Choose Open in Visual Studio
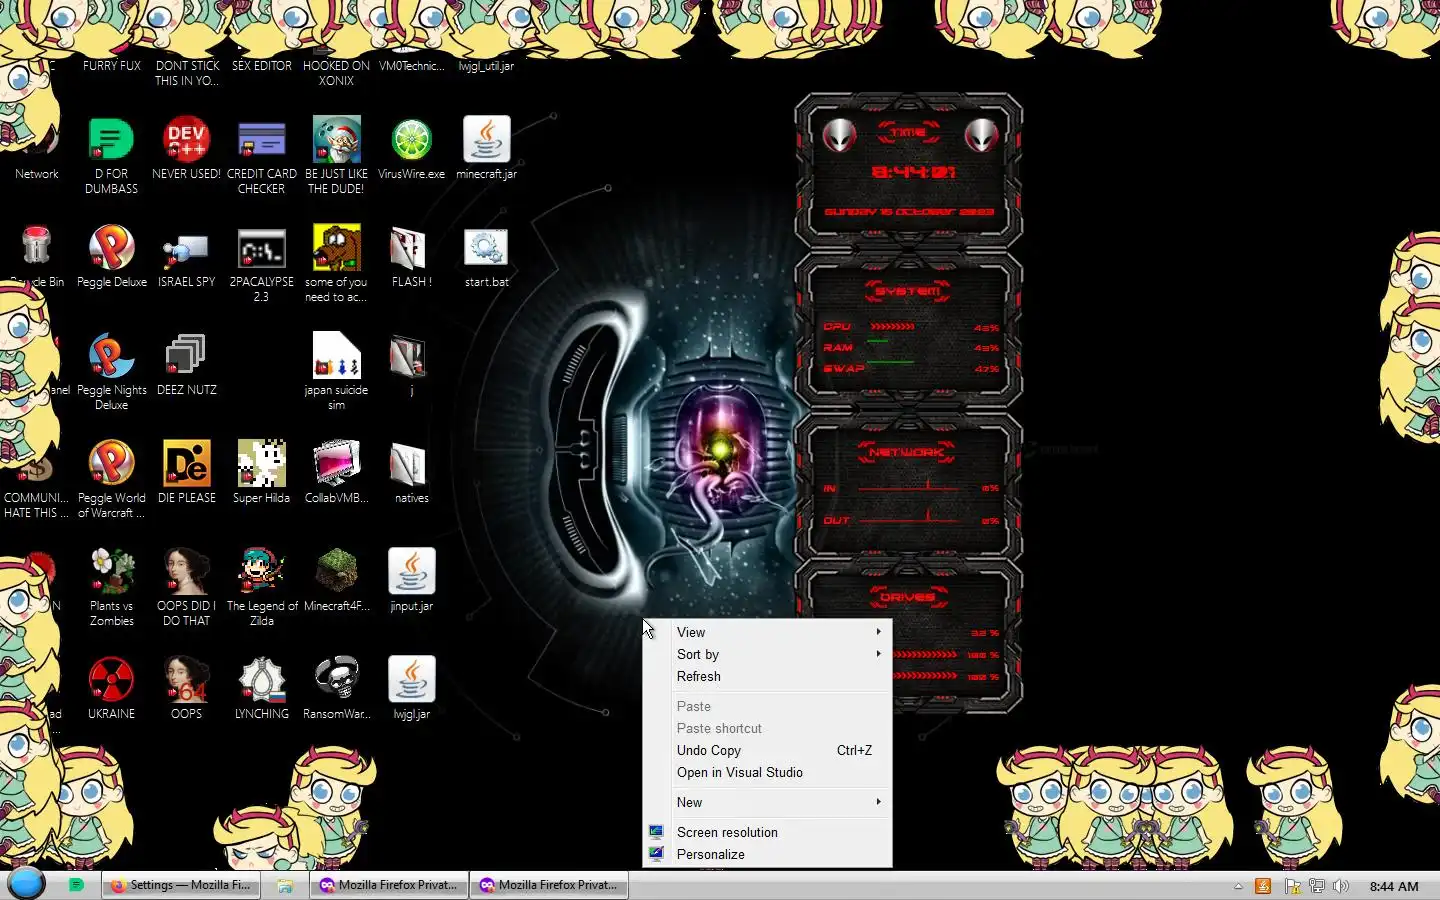Image resolution: width=1440 pixels, height=900 pixels. (767, 772)
